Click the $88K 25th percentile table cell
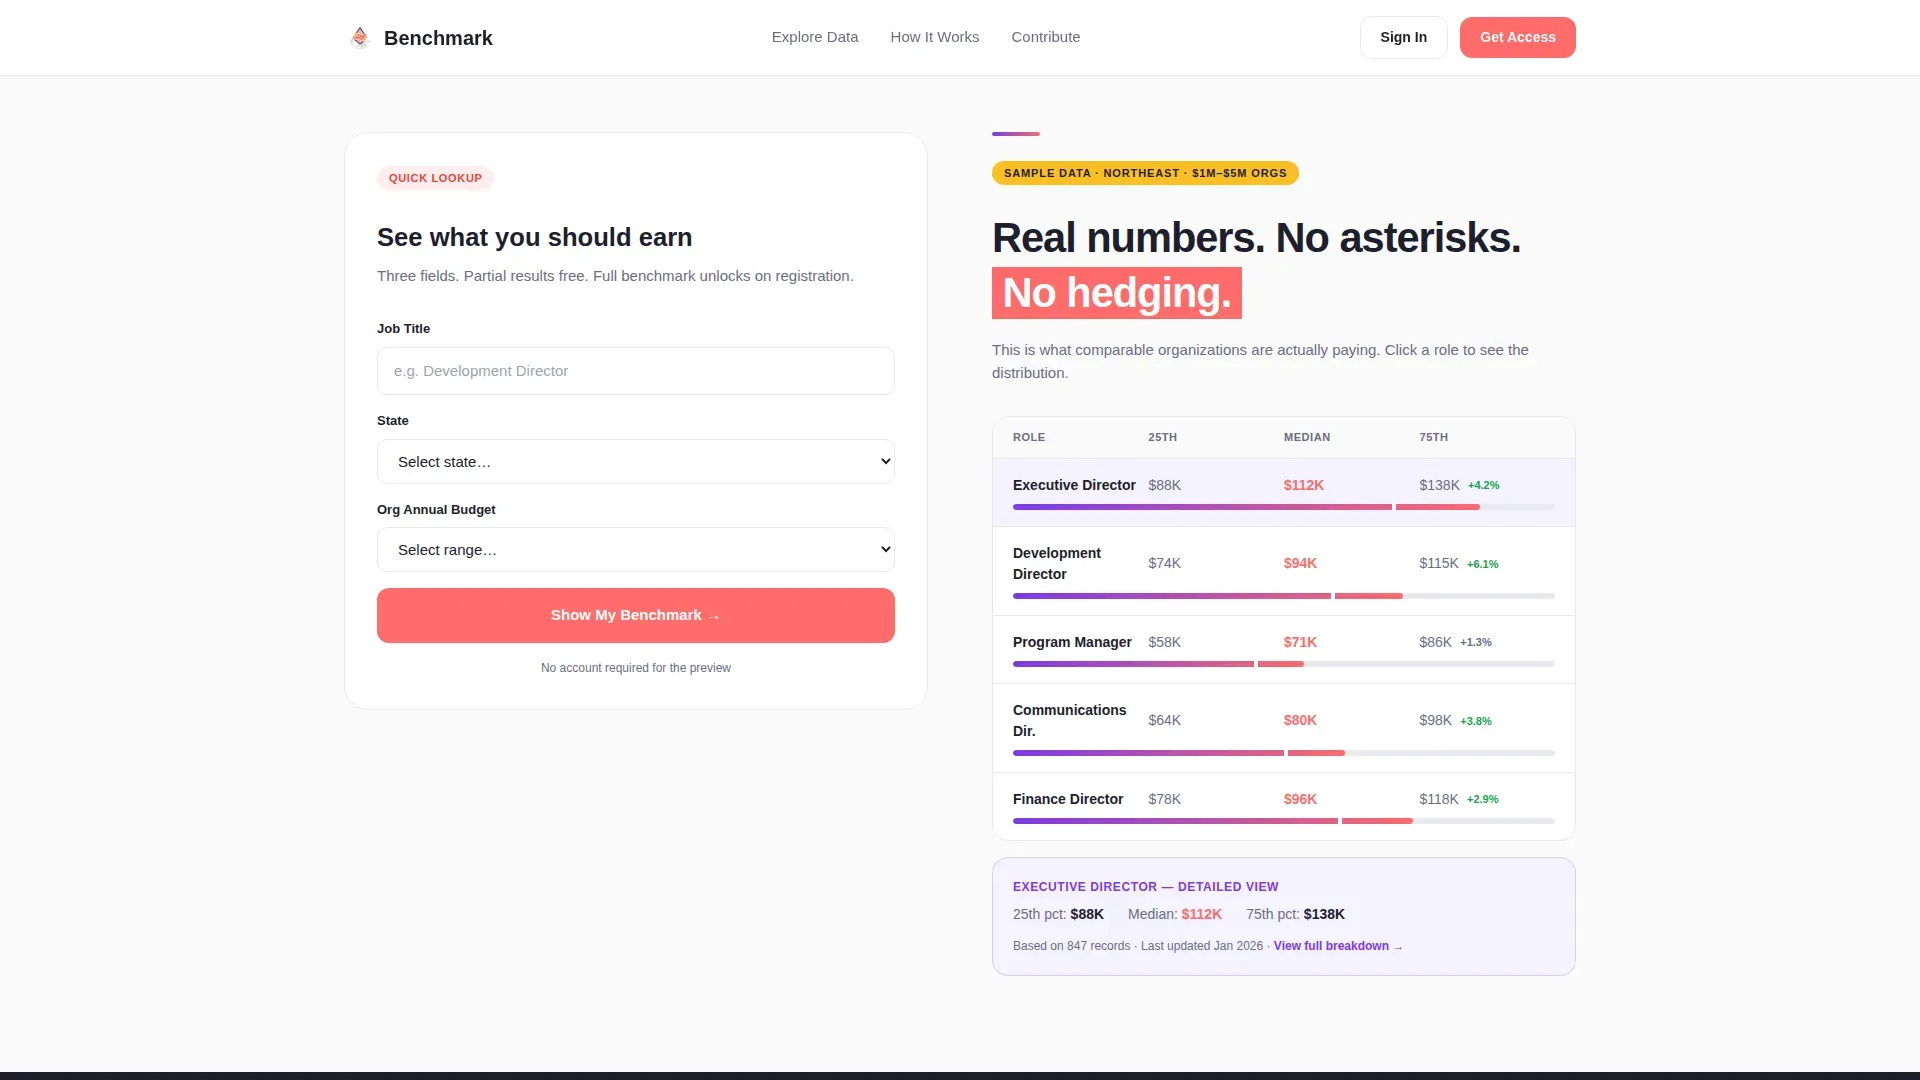The image size is (1920, 1080). (1165, 485)
